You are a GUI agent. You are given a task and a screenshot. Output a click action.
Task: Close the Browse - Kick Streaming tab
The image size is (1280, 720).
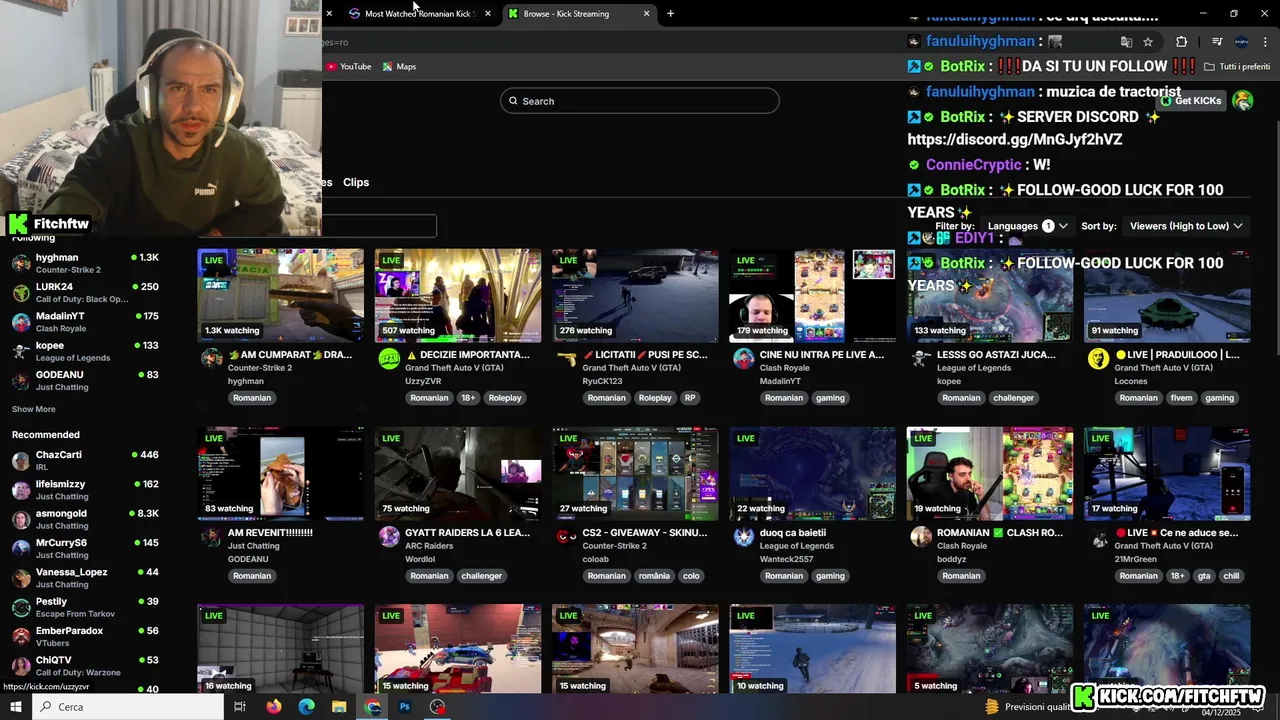coord(646,14)
